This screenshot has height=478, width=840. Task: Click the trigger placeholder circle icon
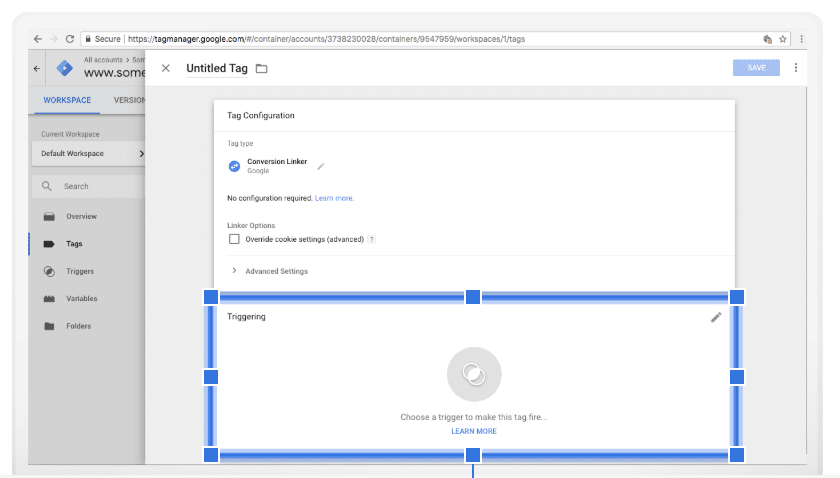(473, 374)
